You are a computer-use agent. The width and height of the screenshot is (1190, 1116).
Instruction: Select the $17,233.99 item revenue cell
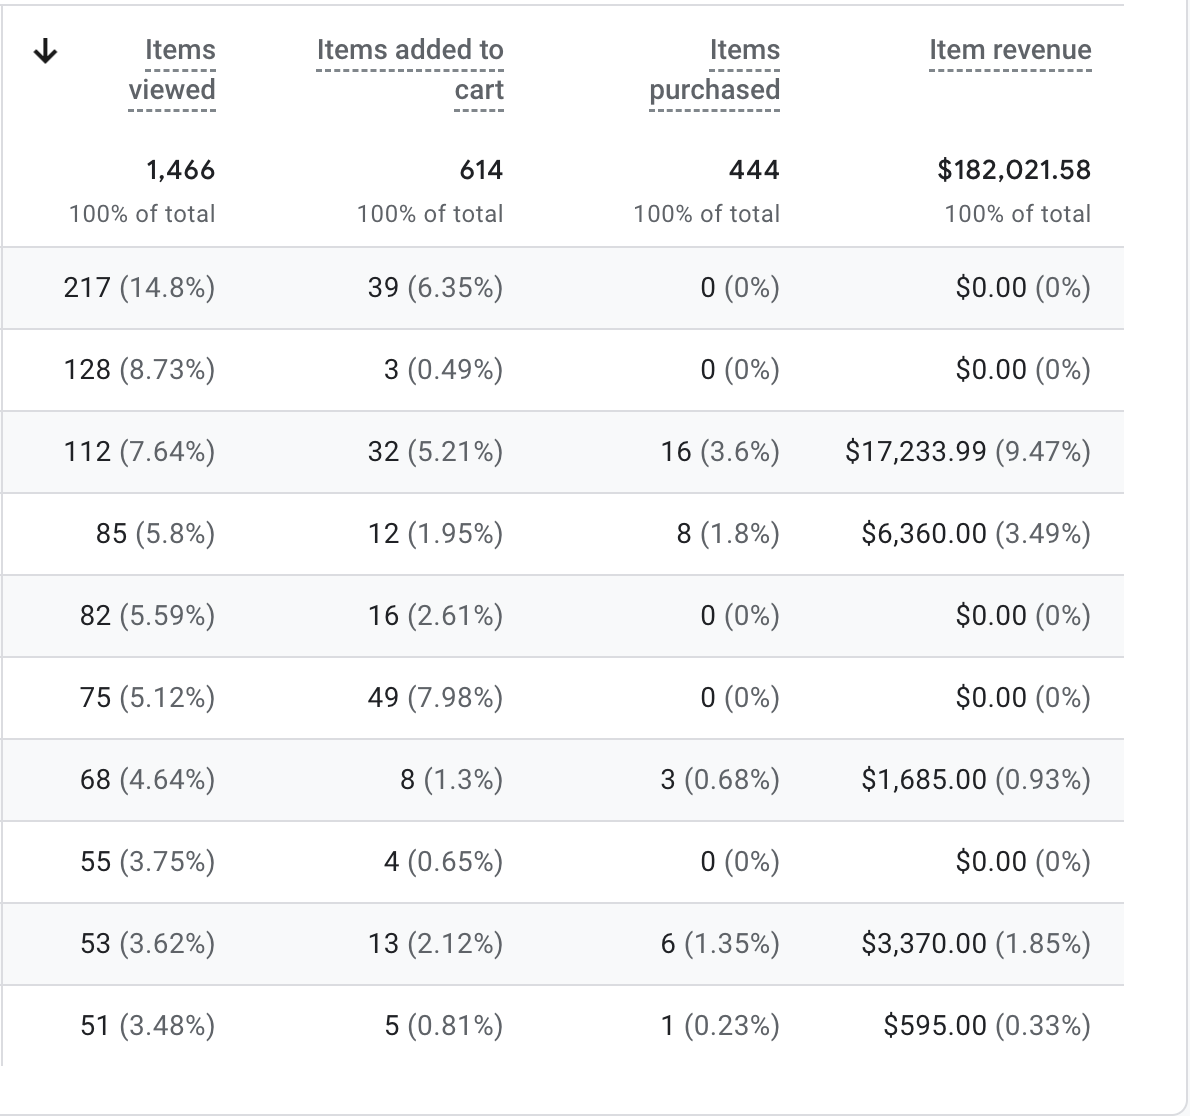(x=967, y=452)
